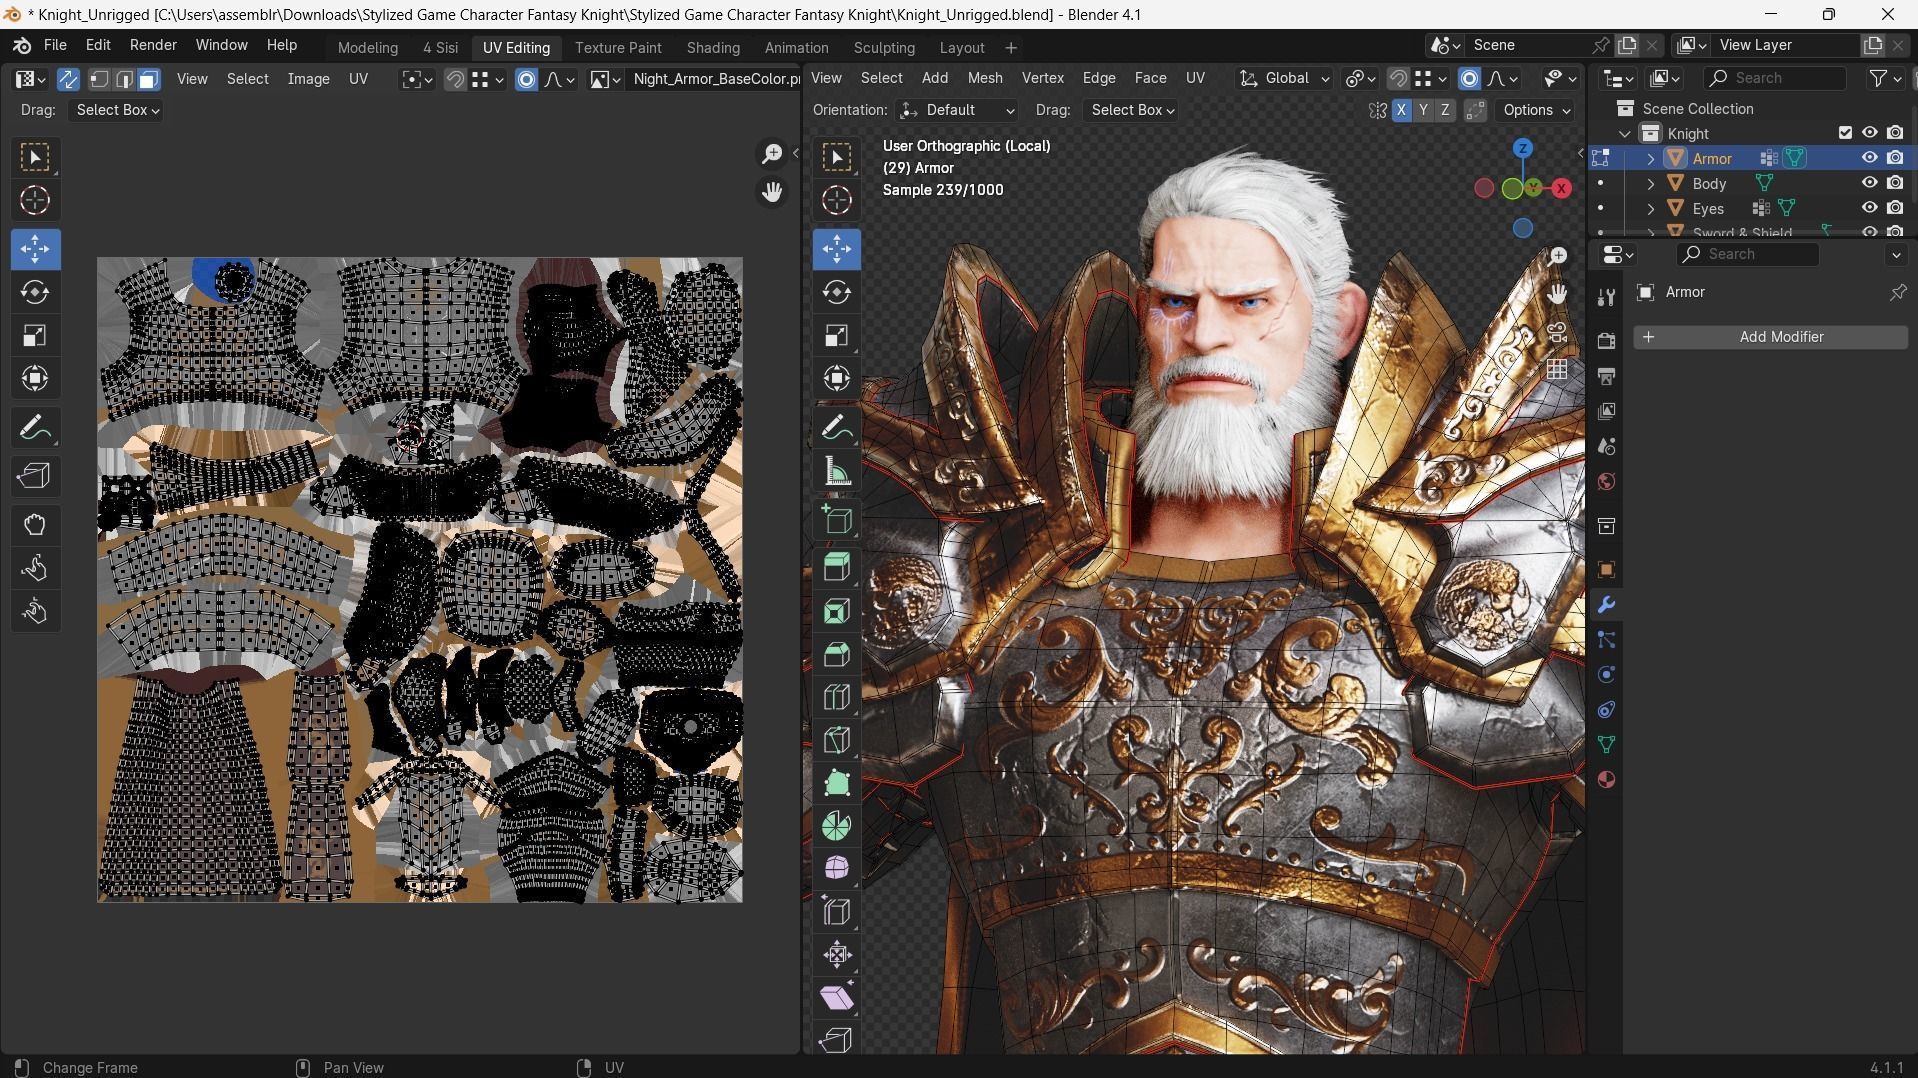1918x1078 pixels.
Task: Enable UV vertex selection mode
Action: tap(99, 79)
